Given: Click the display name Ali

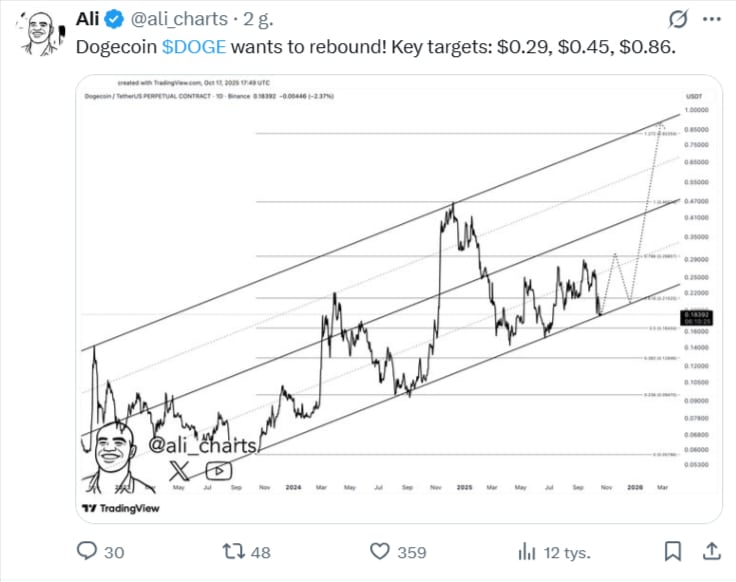Looking at the screenshot, I should click(91, 19).
